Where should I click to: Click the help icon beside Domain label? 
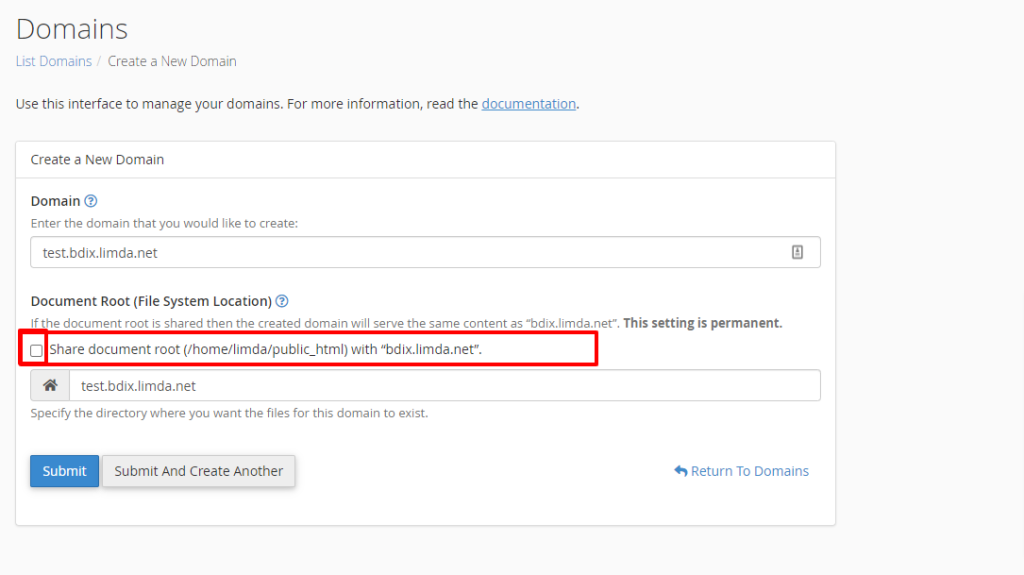click(91, 201)
